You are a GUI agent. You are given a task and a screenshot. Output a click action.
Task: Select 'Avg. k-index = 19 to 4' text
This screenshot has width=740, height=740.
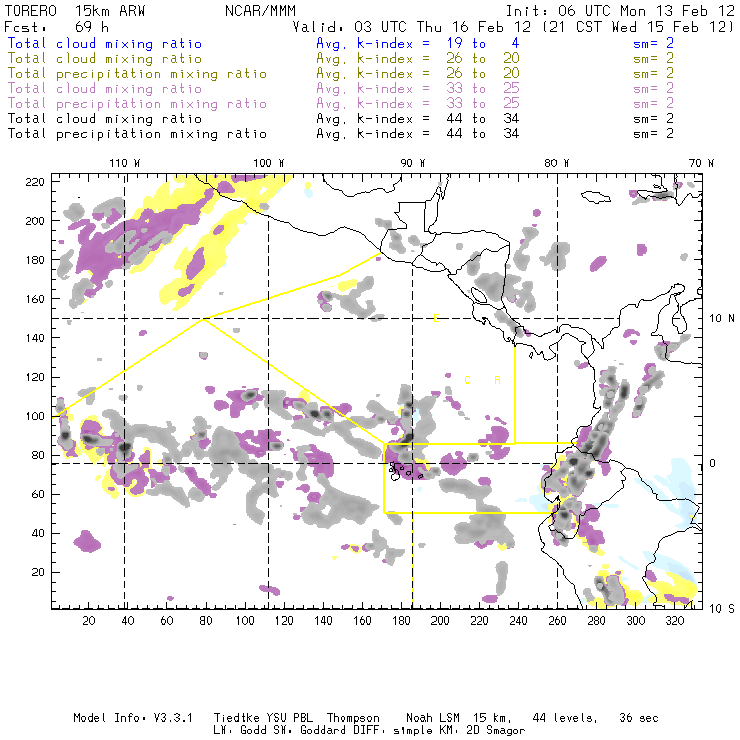pyautogui.click(x=418, y=43)
